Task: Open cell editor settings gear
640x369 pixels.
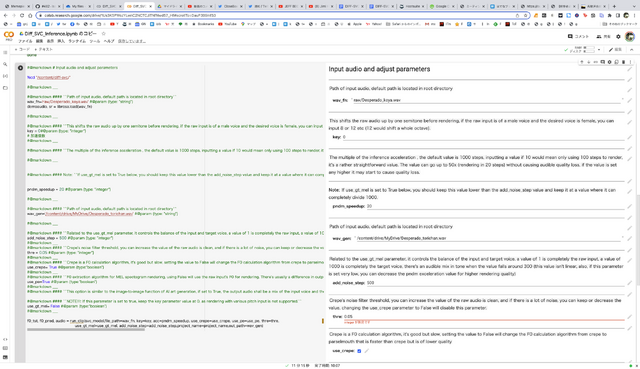Action: tap(609, 62)
